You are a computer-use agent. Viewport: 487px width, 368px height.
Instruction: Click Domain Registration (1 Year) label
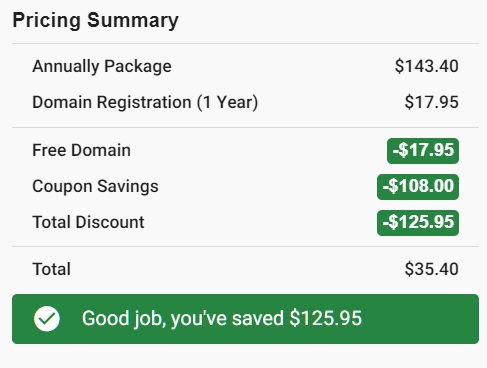(145, 102)
